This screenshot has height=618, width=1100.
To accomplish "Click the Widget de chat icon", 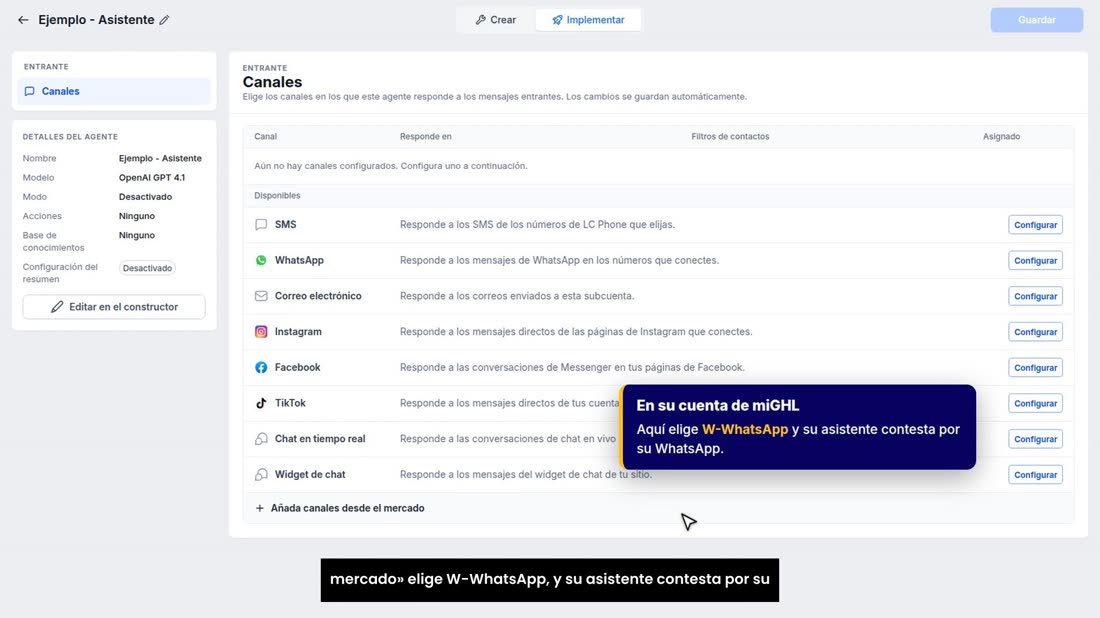I will point(261,475).
